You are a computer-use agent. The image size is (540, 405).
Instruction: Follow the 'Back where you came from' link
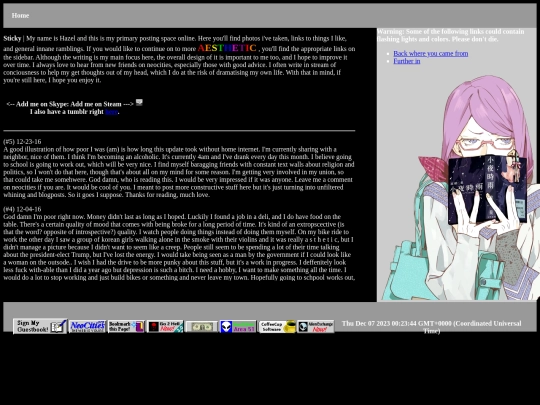pos(430,53)
